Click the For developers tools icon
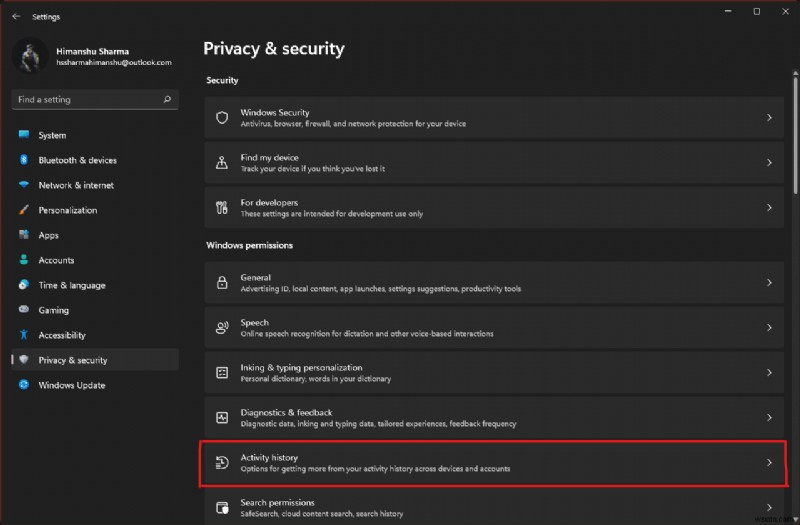This screenshot has height=525, width=800. 222,207
